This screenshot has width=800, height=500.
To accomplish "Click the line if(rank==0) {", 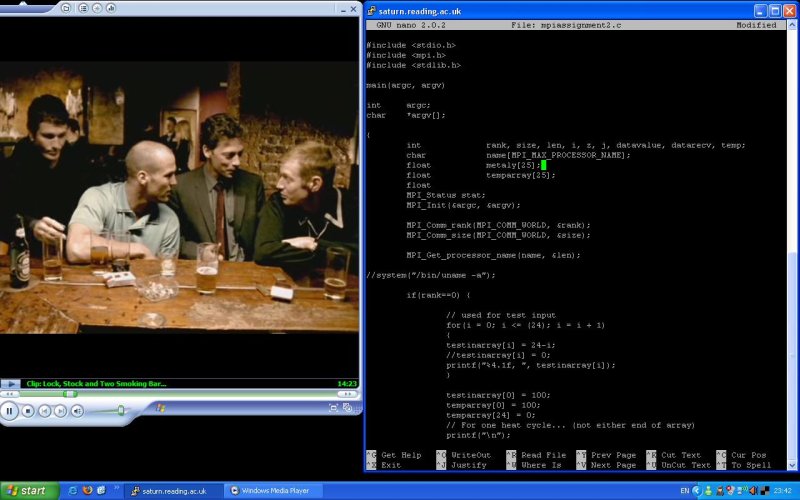I will click(x=438, y=295).
